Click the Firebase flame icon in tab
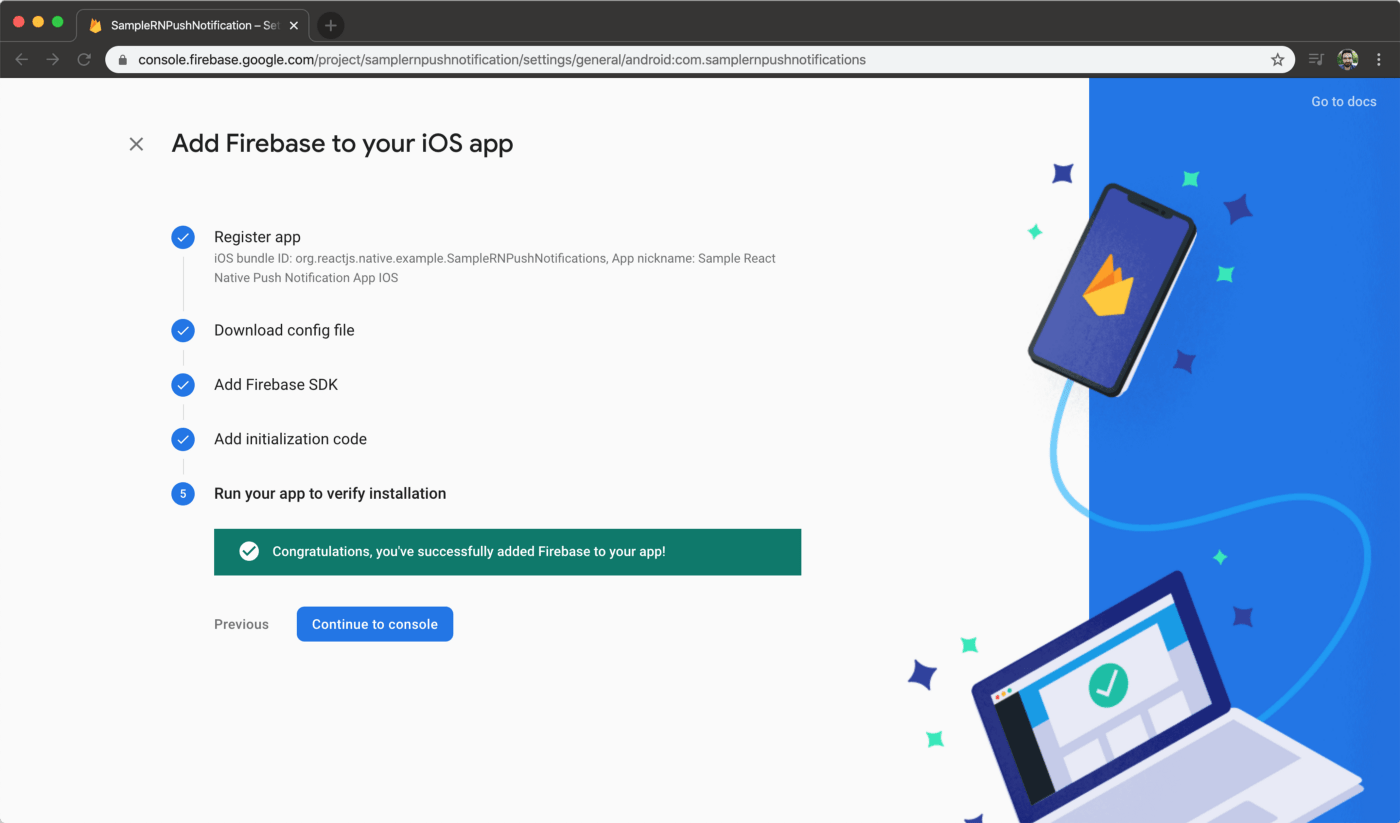 click(96, 25)
